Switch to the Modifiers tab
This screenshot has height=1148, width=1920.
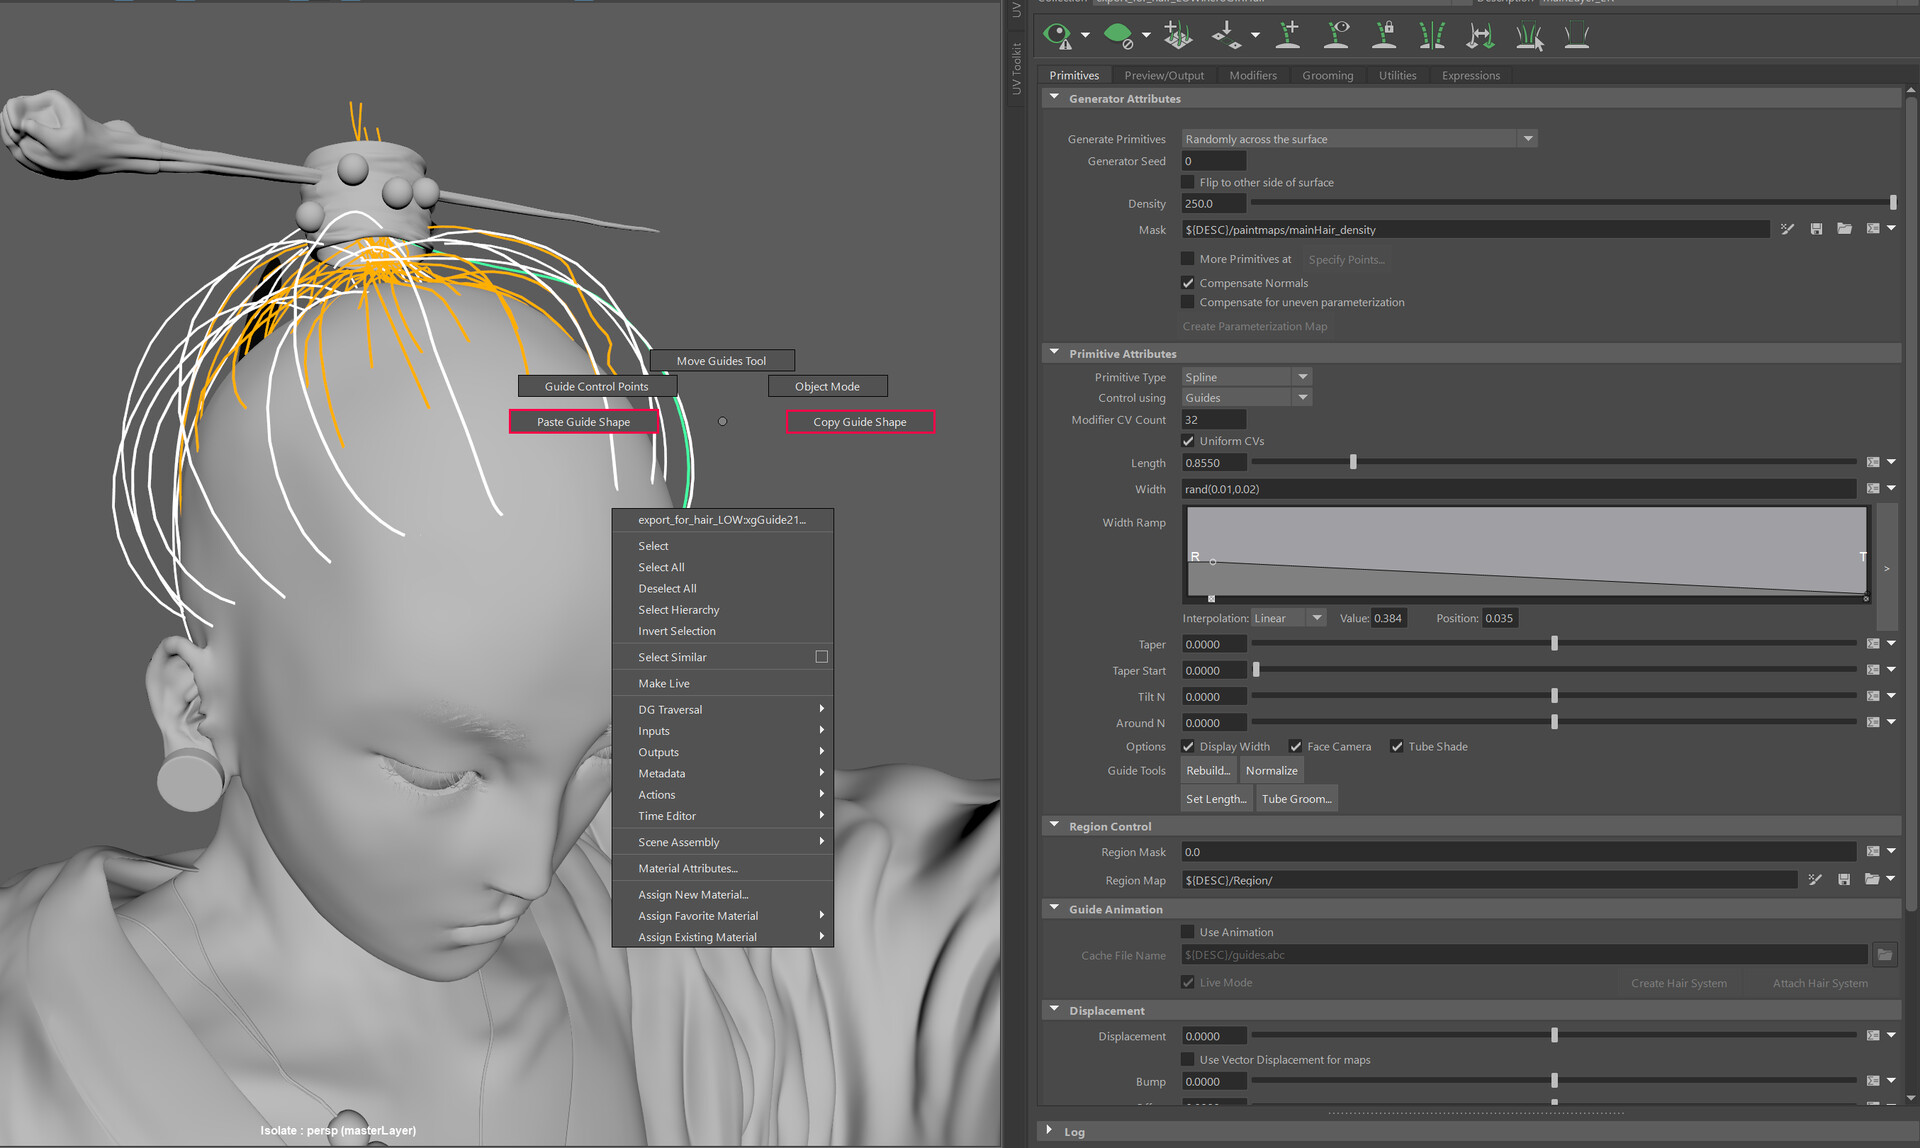tap(1252, 75)
